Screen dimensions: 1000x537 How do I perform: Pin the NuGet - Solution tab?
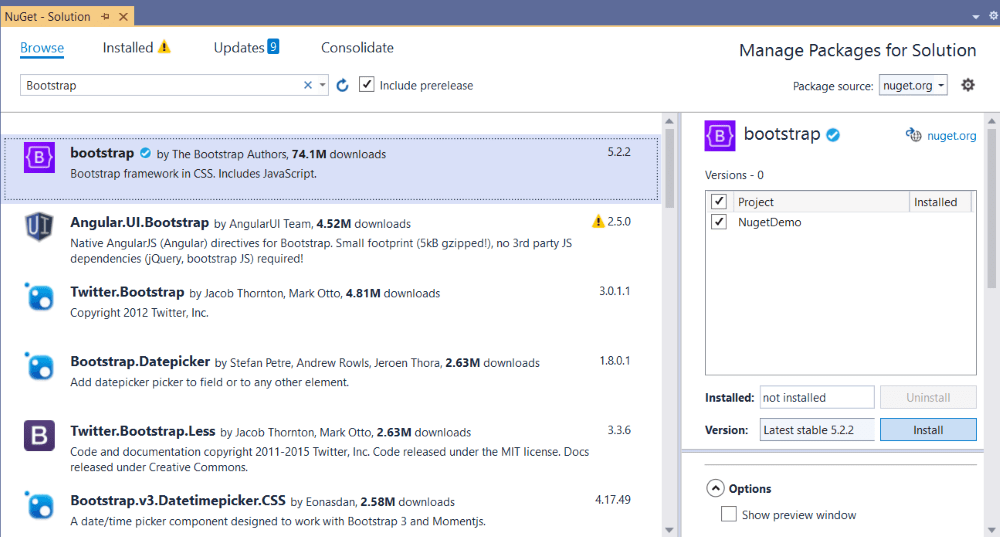click(105, 17)
